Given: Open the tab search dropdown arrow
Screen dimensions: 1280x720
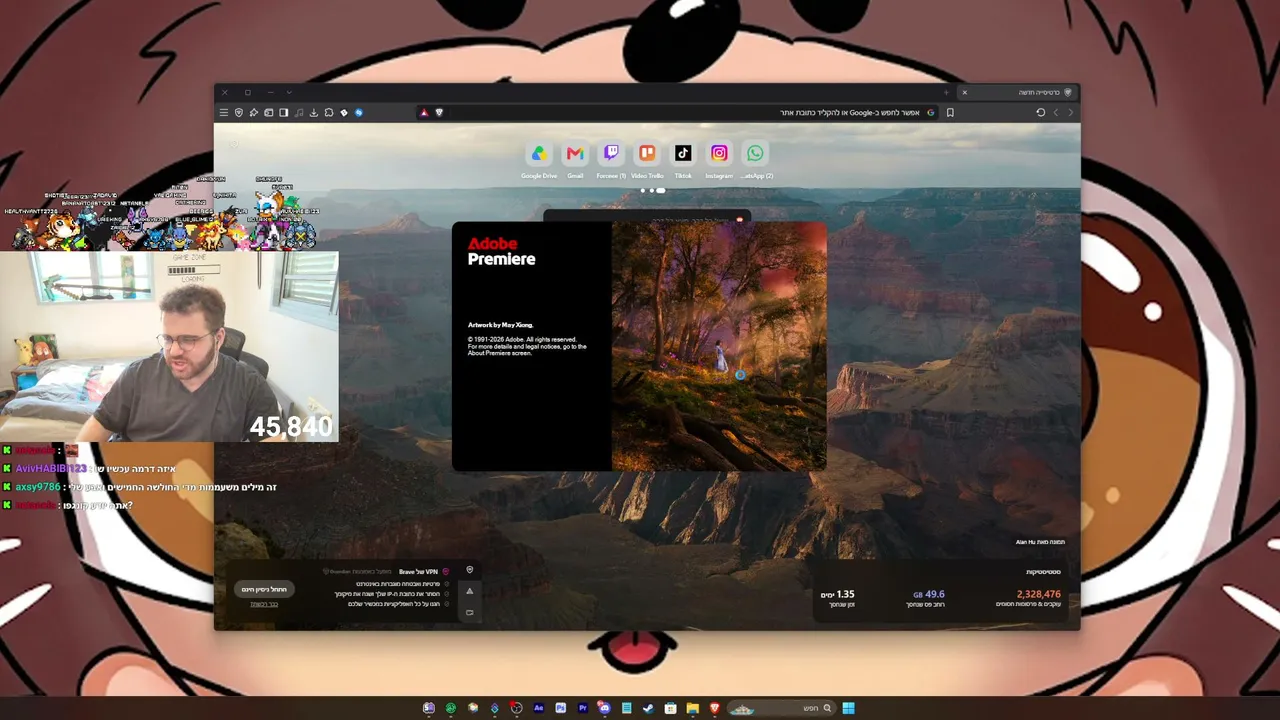Looking at the screenshot, I should click(x=289, y=93).
